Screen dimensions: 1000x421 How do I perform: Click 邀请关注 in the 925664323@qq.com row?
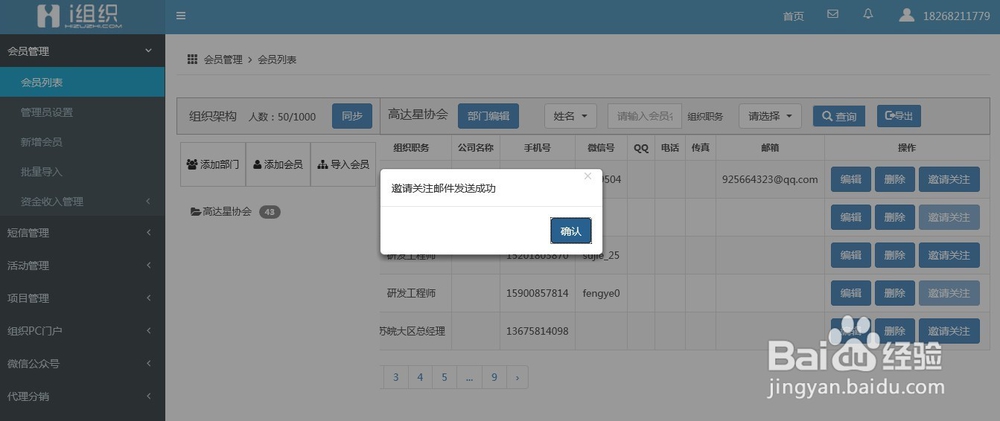[x=949, y=179]
